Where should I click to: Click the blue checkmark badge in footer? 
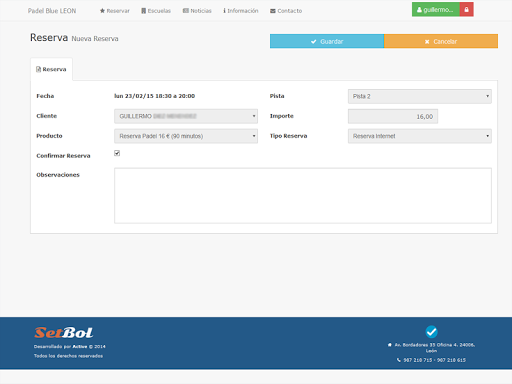click(431, 332)
